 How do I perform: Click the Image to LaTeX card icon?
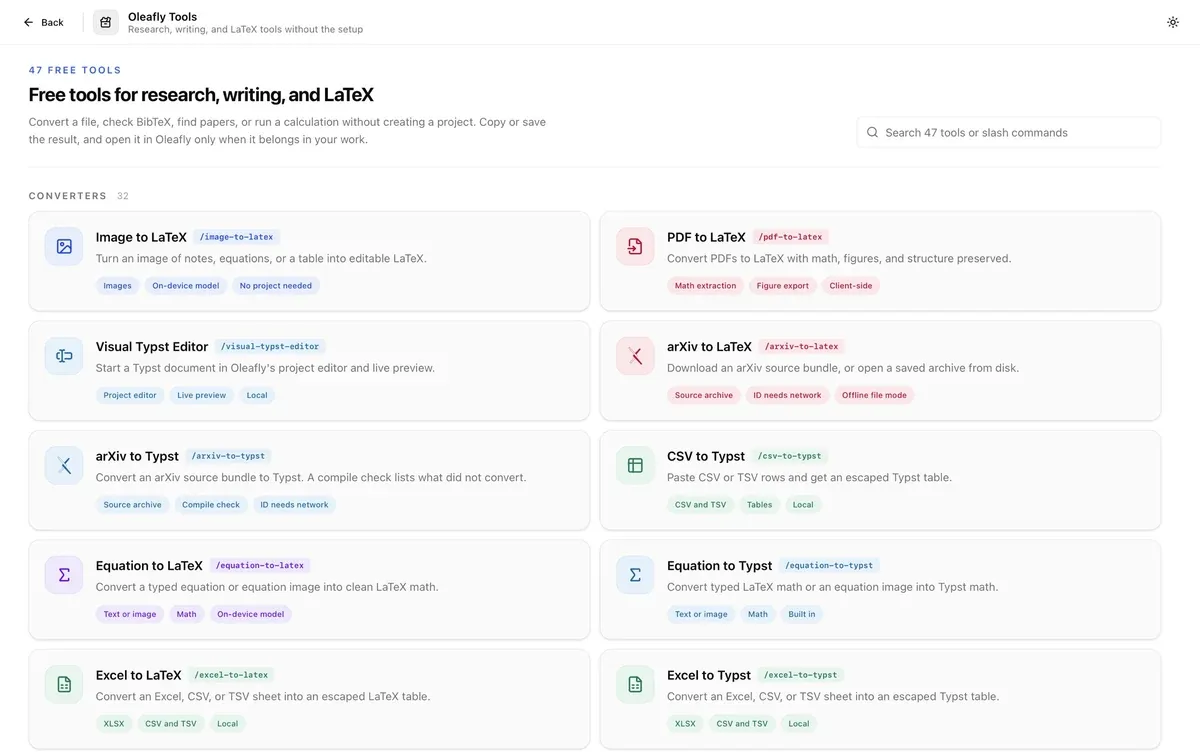tap(64, 246)
